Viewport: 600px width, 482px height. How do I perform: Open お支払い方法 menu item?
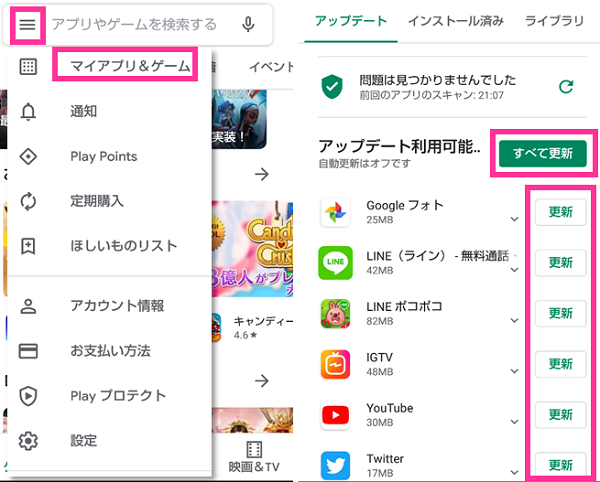(109, 351)
